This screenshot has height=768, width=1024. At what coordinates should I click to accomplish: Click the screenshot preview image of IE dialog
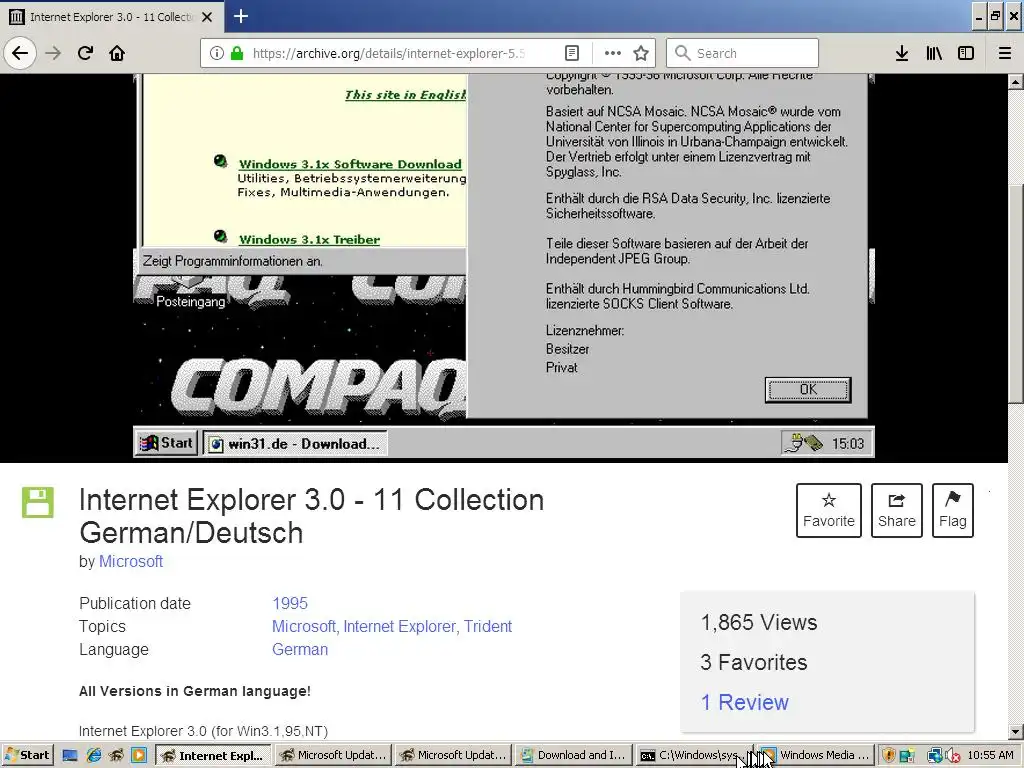(x=504, y=266)
